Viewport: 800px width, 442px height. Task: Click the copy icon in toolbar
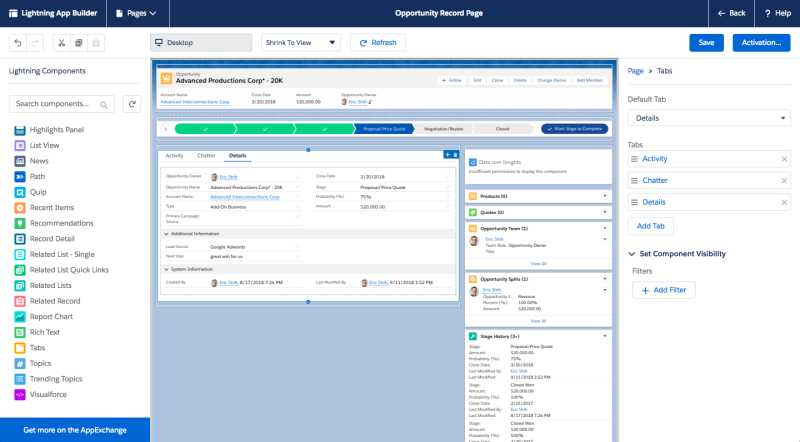coord(79,43)
